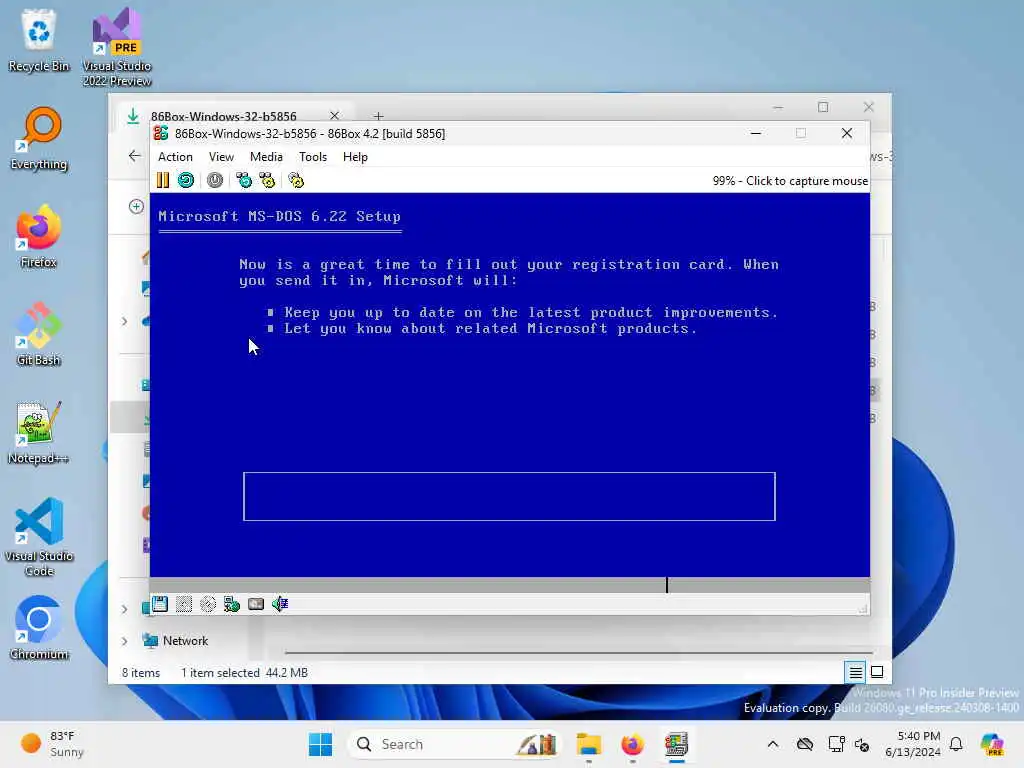Click the CD-ROM drive status icon
The height and width of the screenshot is (768, 1024).
208,604
